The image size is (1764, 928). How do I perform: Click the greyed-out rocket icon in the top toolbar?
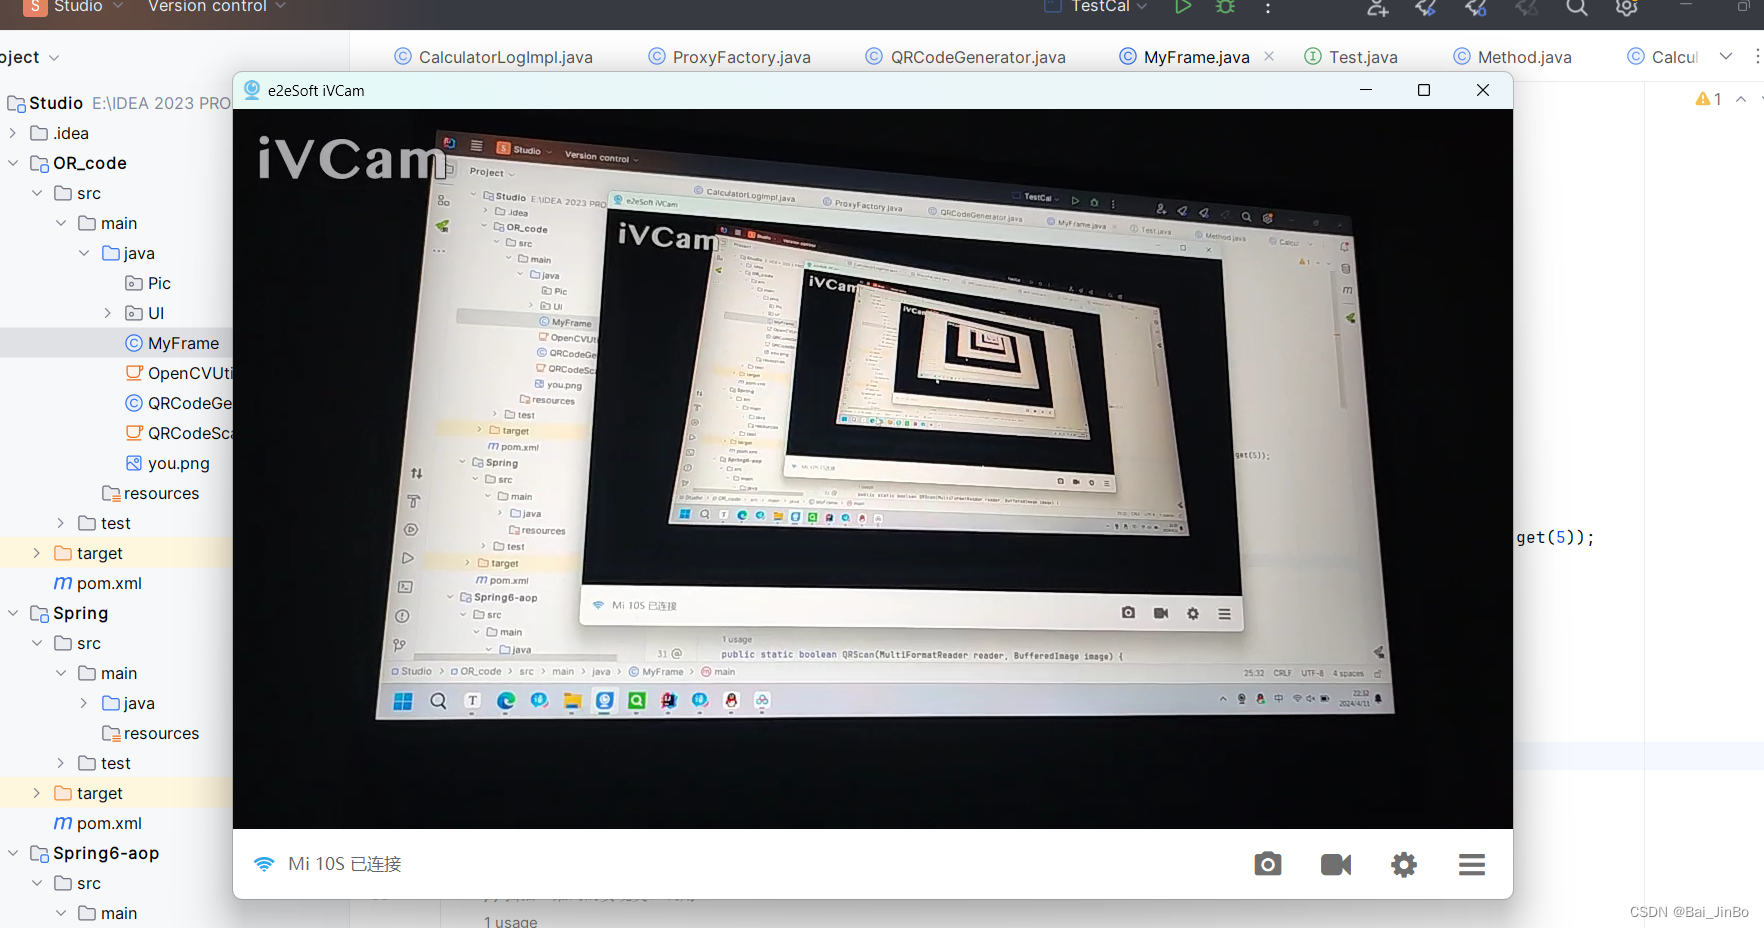pyautogui.click(x=1526, y=7)
